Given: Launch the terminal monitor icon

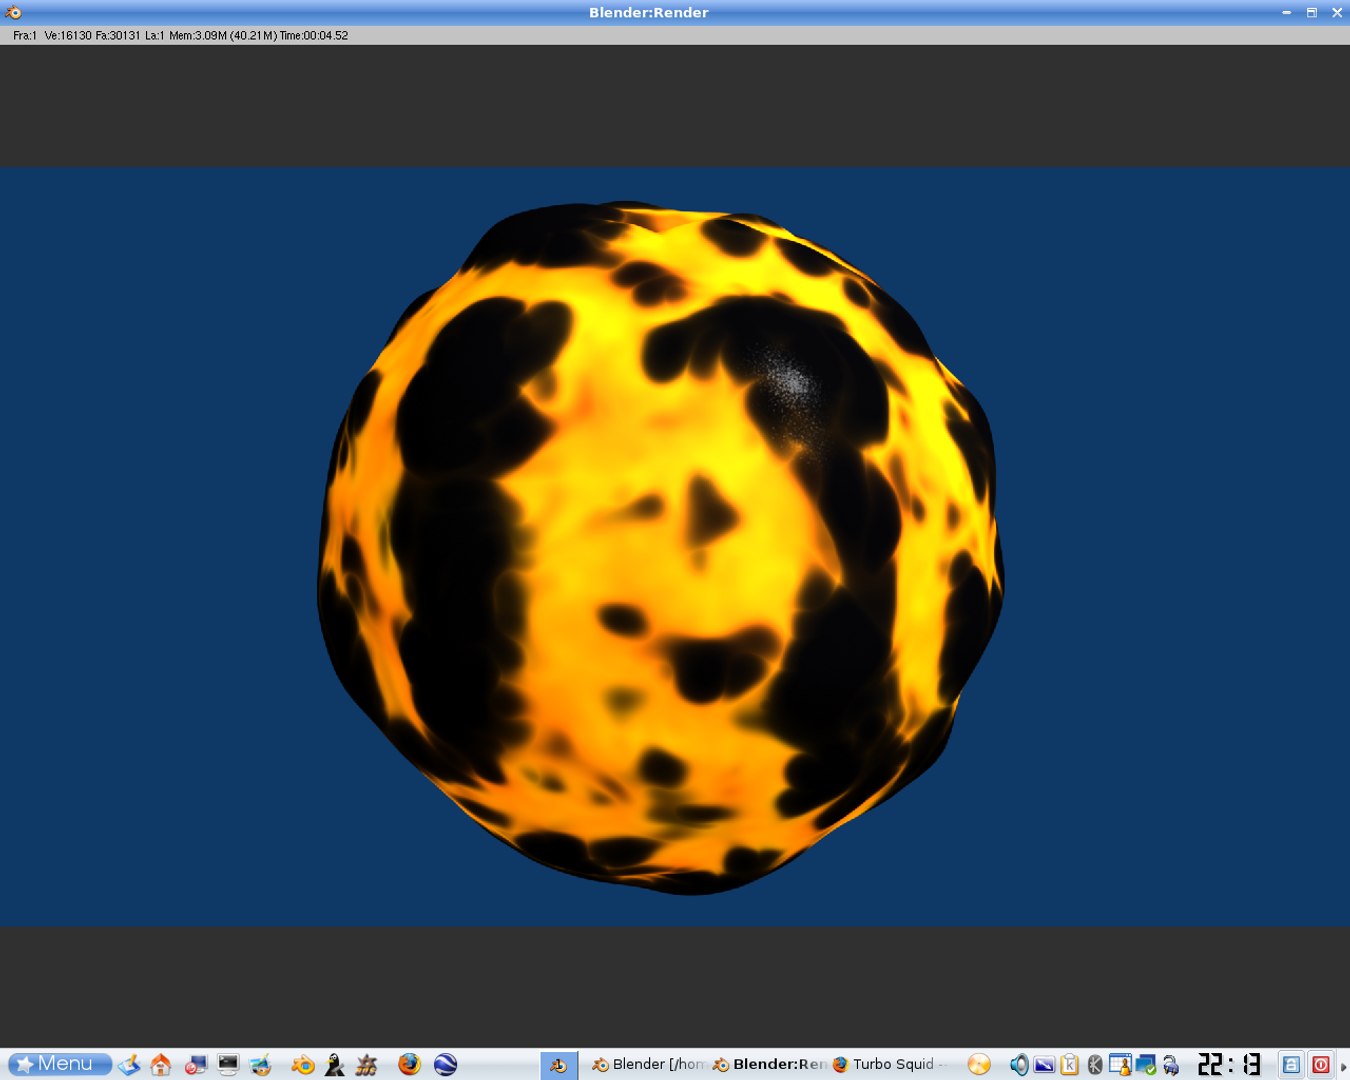Looking at the screenshot, I should (228, 1065).
